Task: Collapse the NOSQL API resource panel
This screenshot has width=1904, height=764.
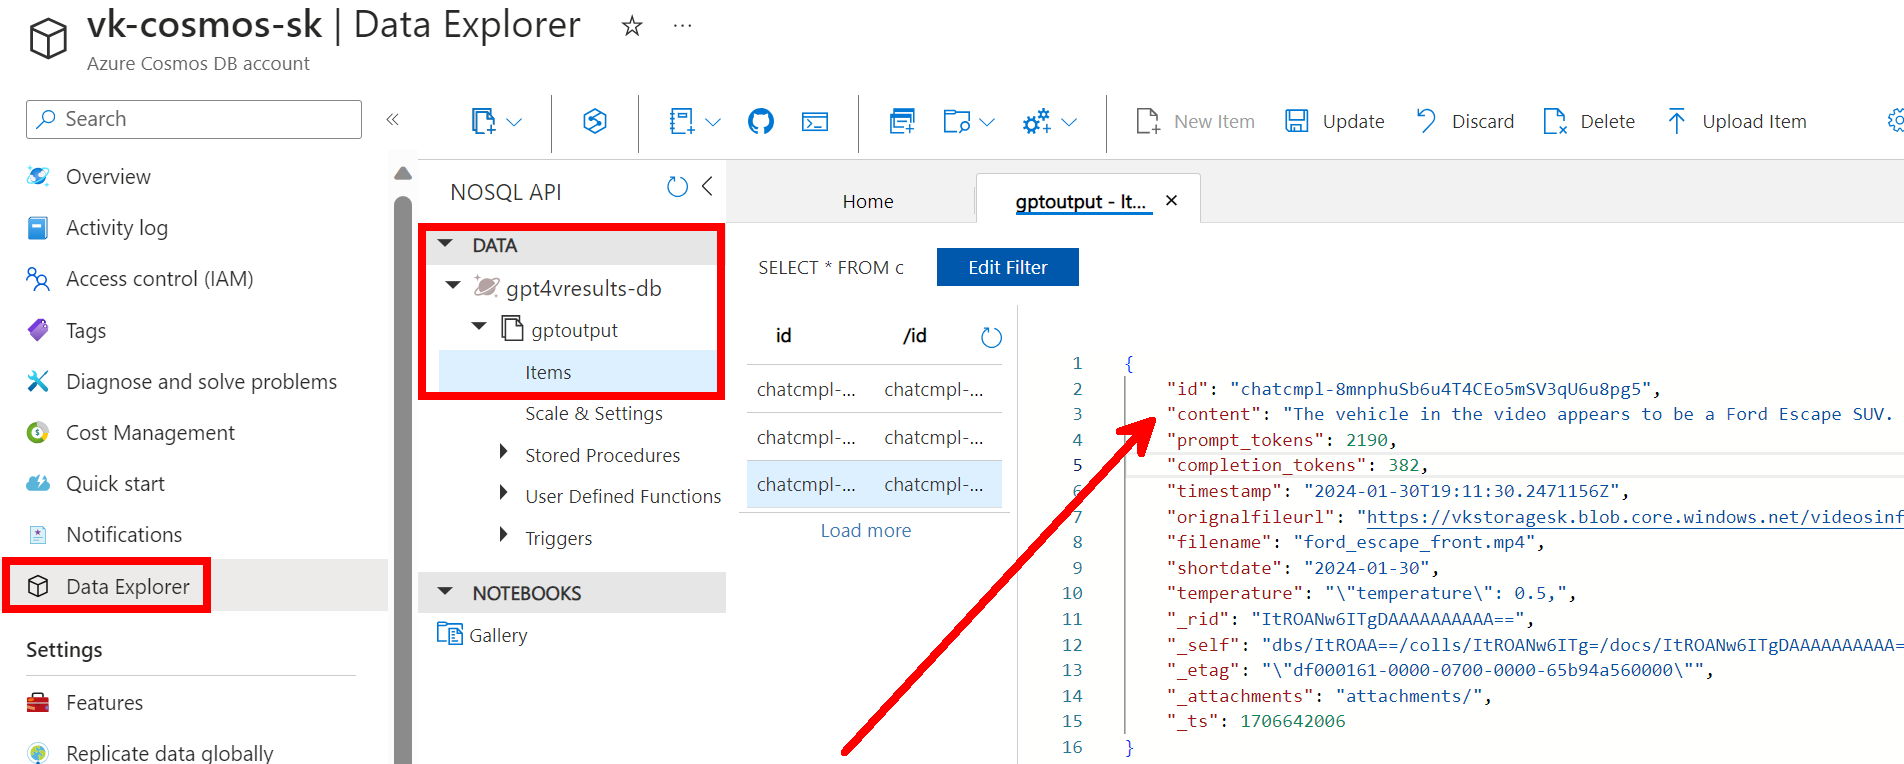Action: [707, 186]
